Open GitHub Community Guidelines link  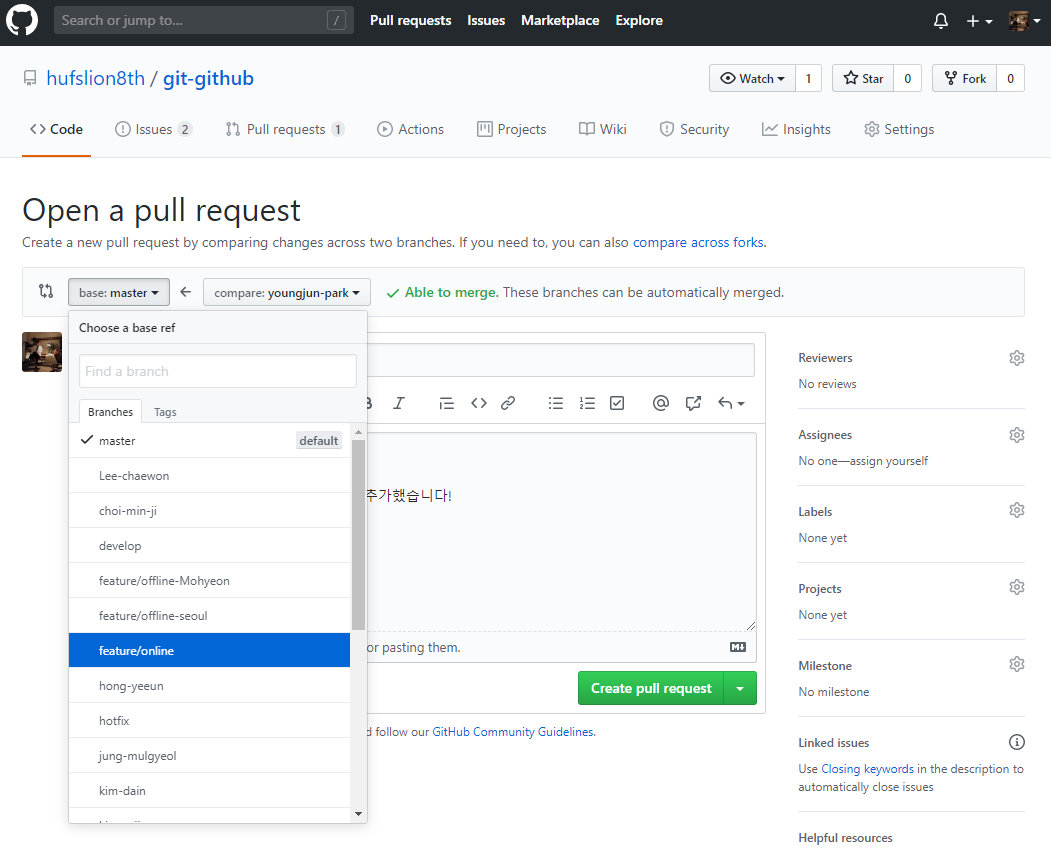(x=513, y=731)
